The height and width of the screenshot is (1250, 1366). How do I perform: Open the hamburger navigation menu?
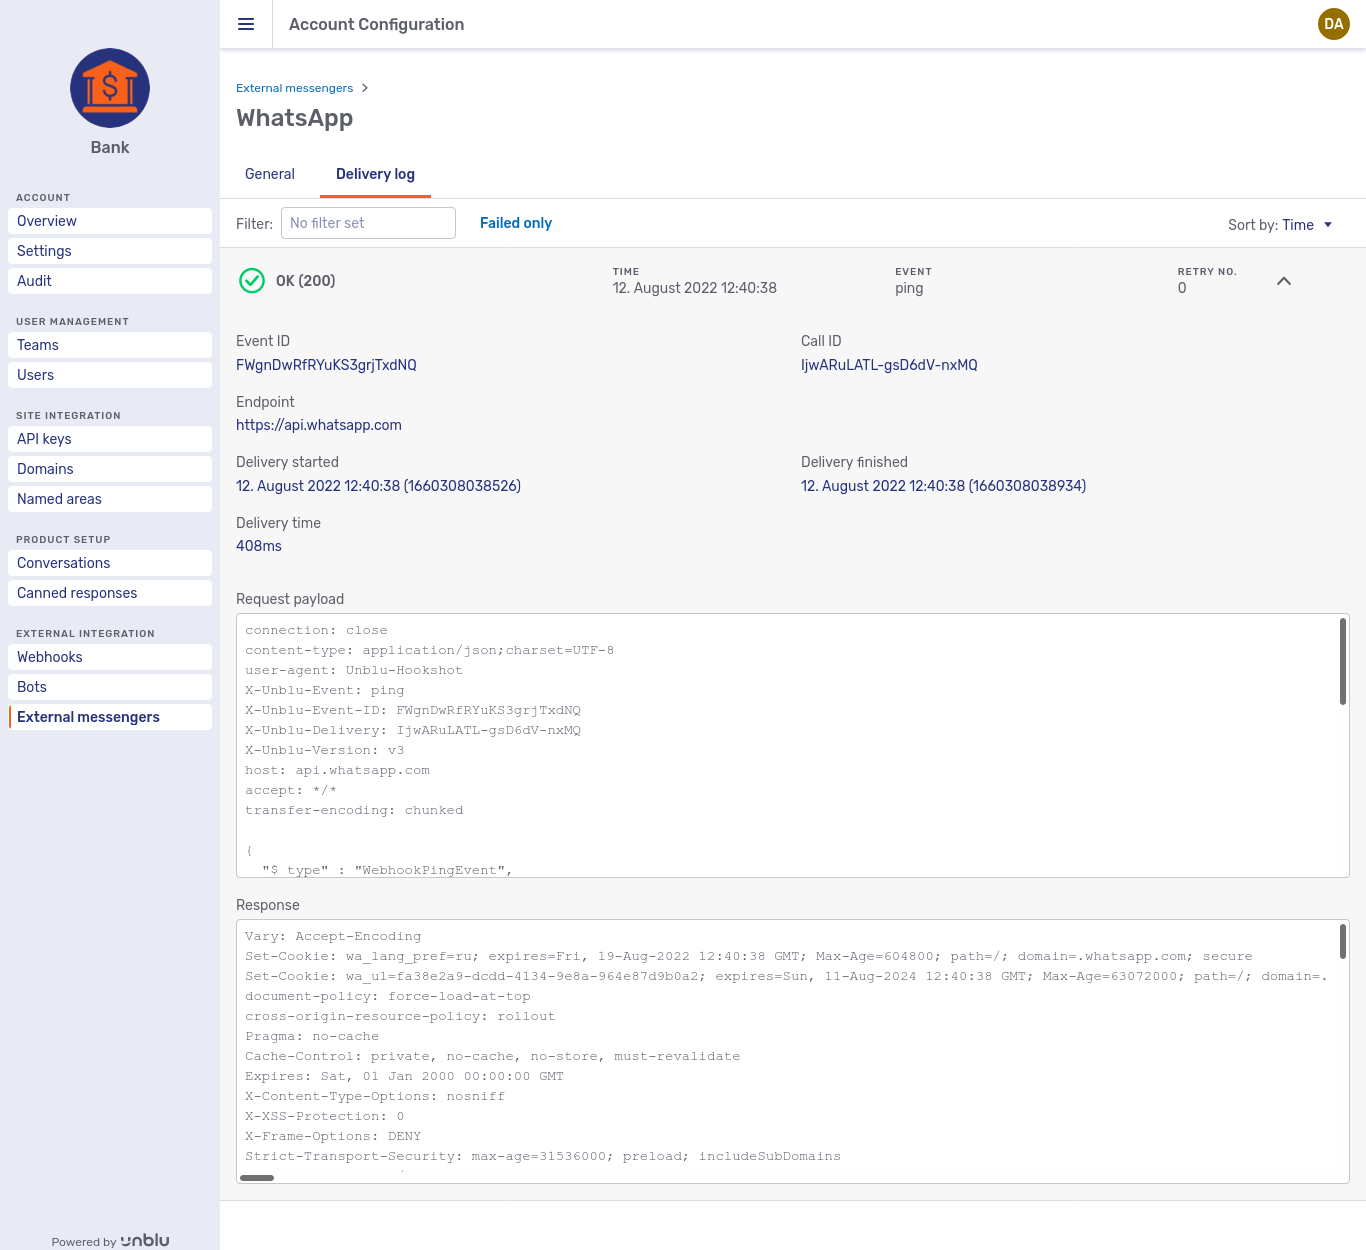[246, 24]
